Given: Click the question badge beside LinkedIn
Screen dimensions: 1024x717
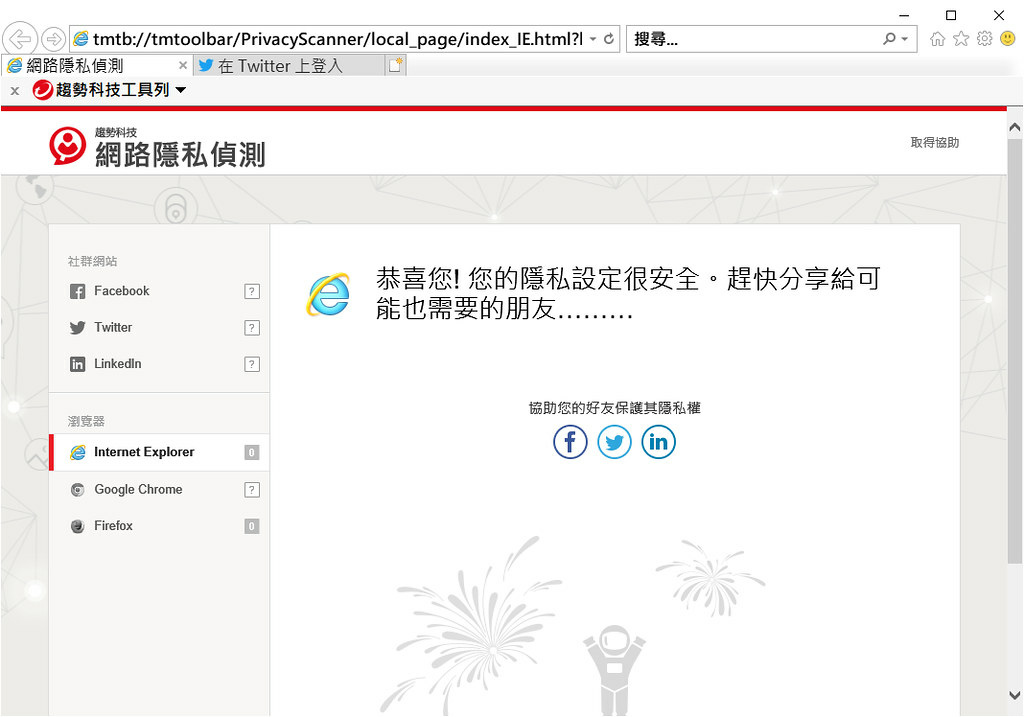Looking at the screenshot, I should (252, 364).
